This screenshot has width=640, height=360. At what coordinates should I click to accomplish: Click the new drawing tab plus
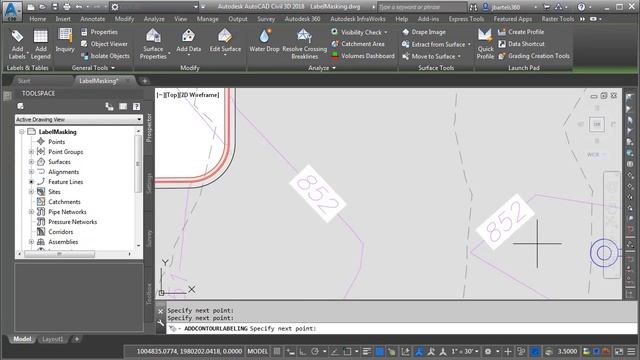tap(144, 81)
